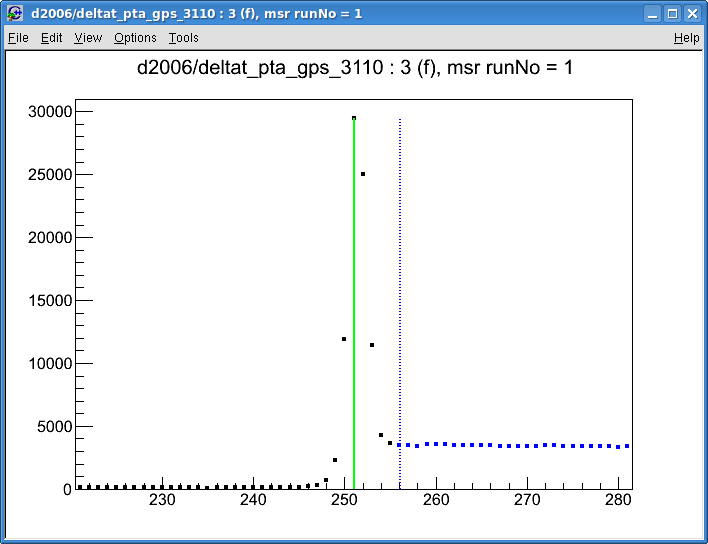The width and height of the screenshot is (708, 544).
Task: Open the Tools menu
Action: 183,38
